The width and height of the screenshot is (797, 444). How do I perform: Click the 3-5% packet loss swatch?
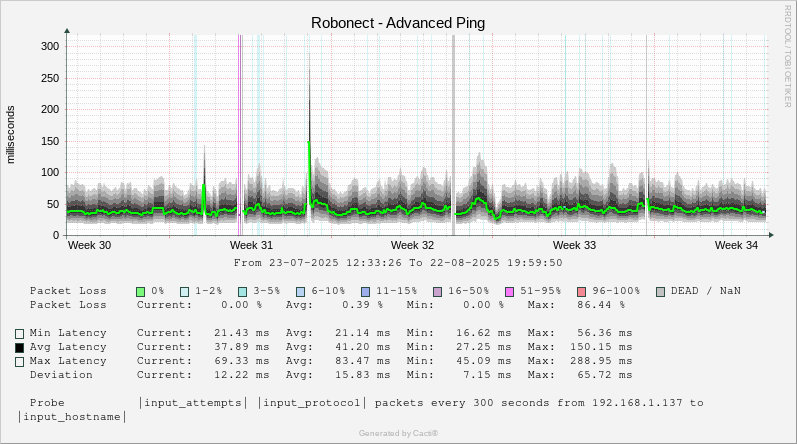pos(243,292)
